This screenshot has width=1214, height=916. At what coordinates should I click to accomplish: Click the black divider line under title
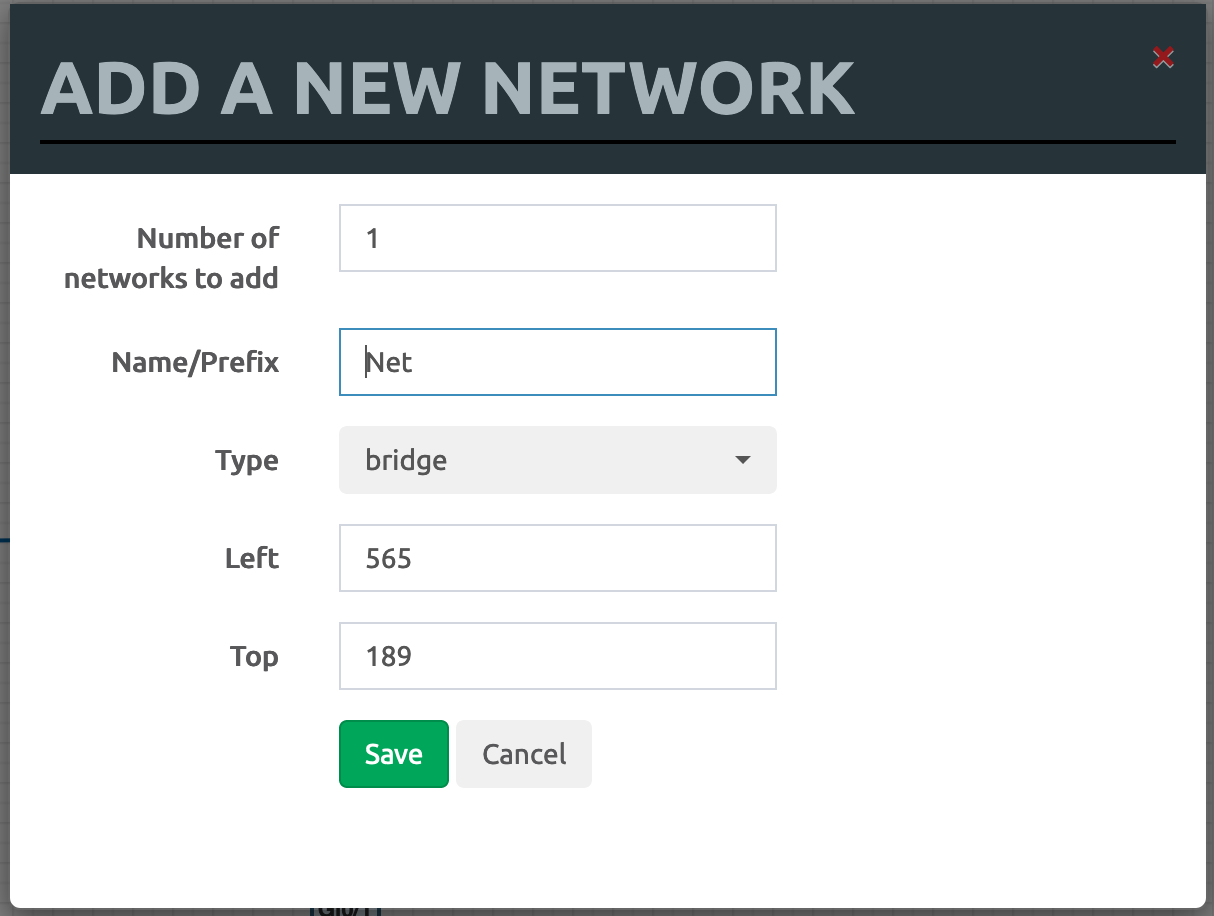tap(608, 142)
